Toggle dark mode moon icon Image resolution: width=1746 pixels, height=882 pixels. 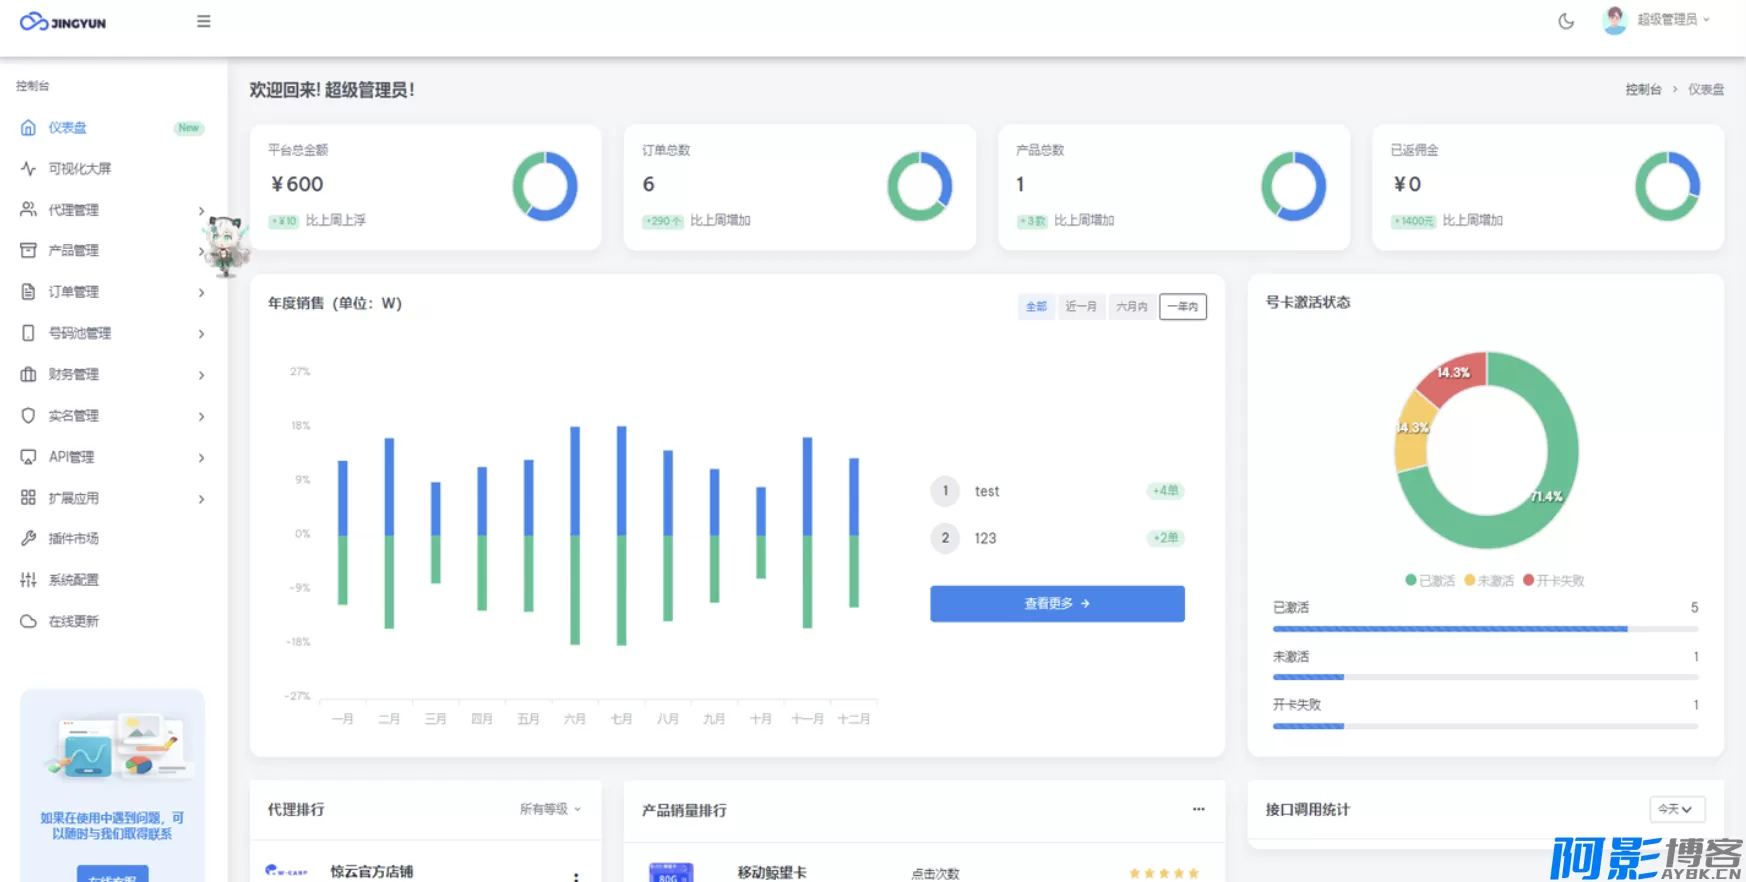pos(1566,21)
